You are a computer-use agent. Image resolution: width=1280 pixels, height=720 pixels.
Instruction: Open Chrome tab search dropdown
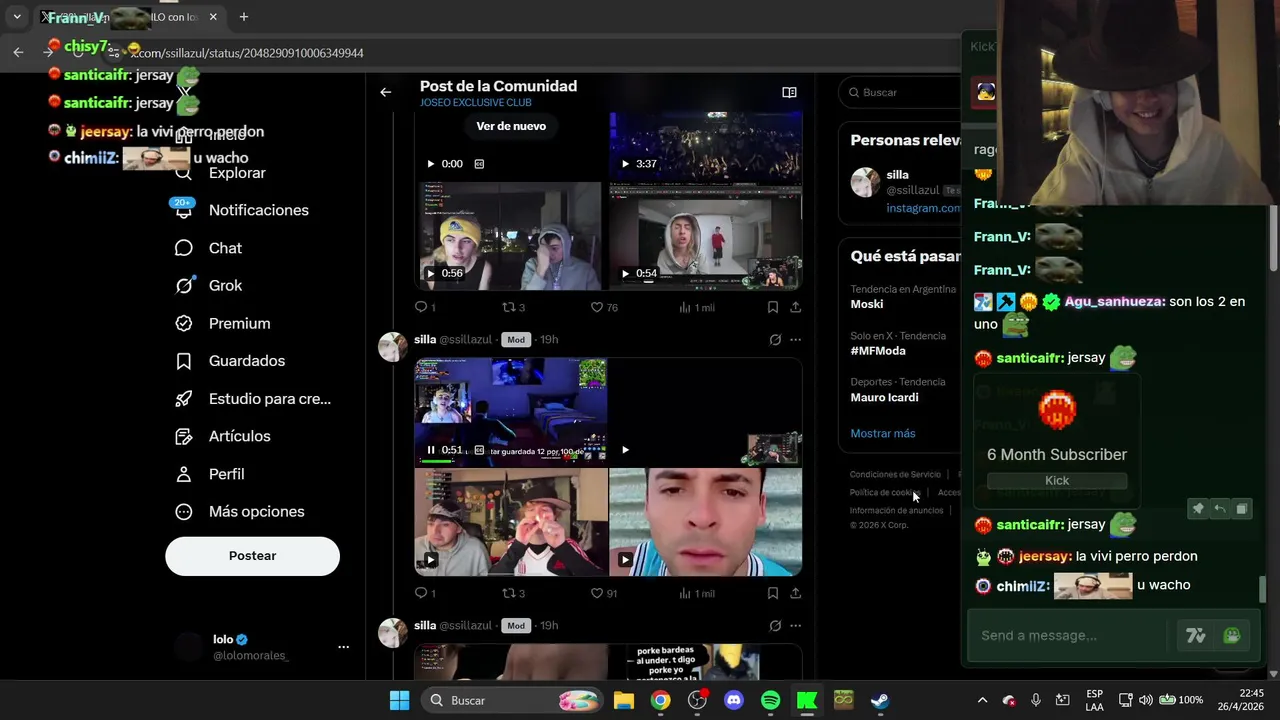(x=17, y=17)
